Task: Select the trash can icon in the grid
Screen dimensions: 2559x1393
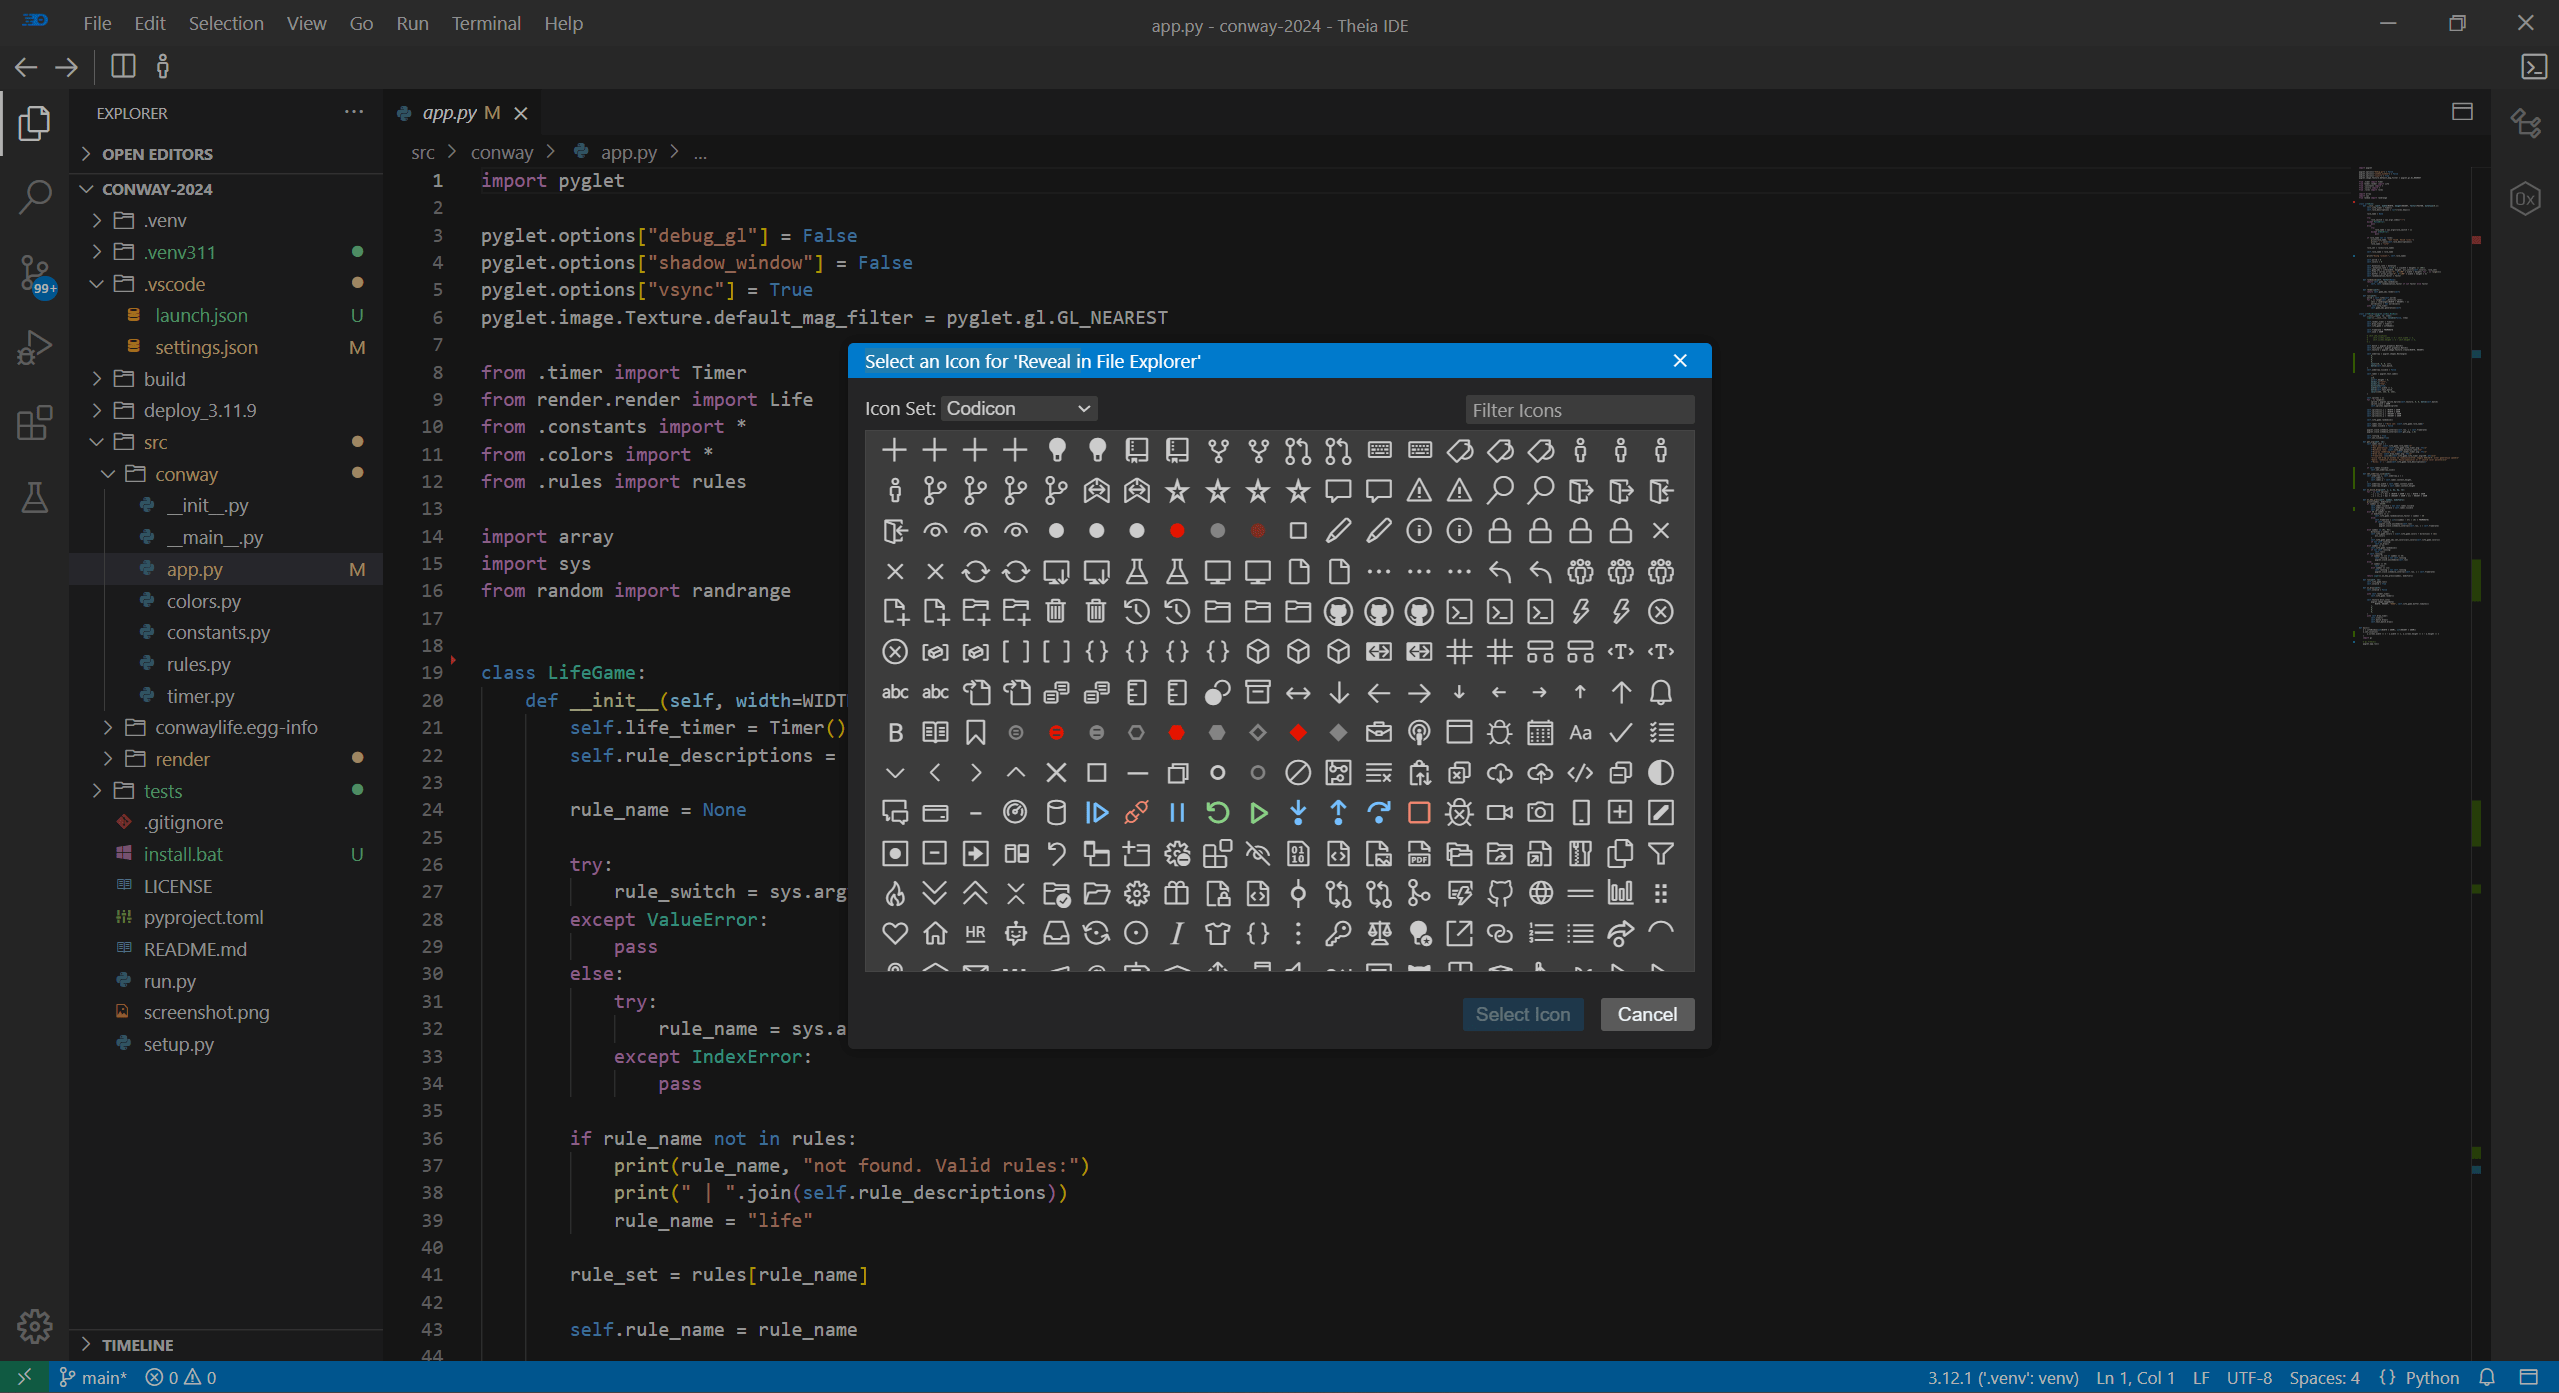Action: point(1055,611)
